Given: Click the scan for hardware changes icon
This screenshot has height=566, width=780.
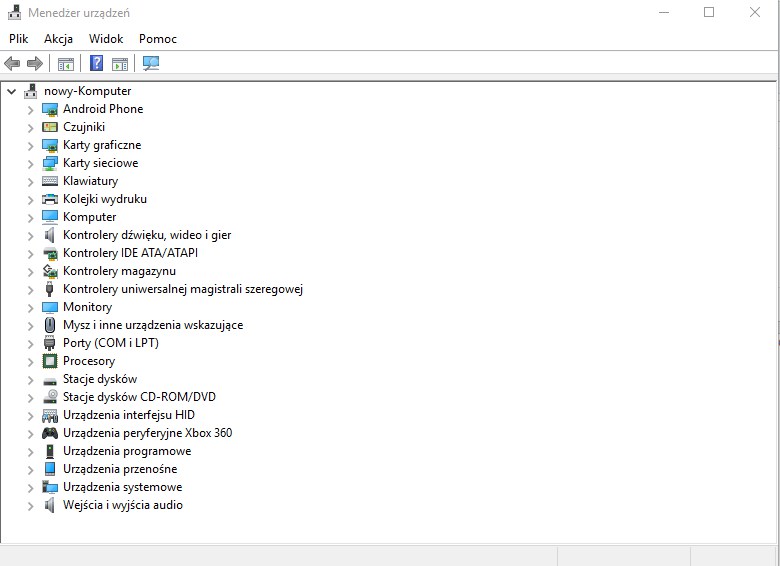Looking at the screenshot, I should [151, 63].
